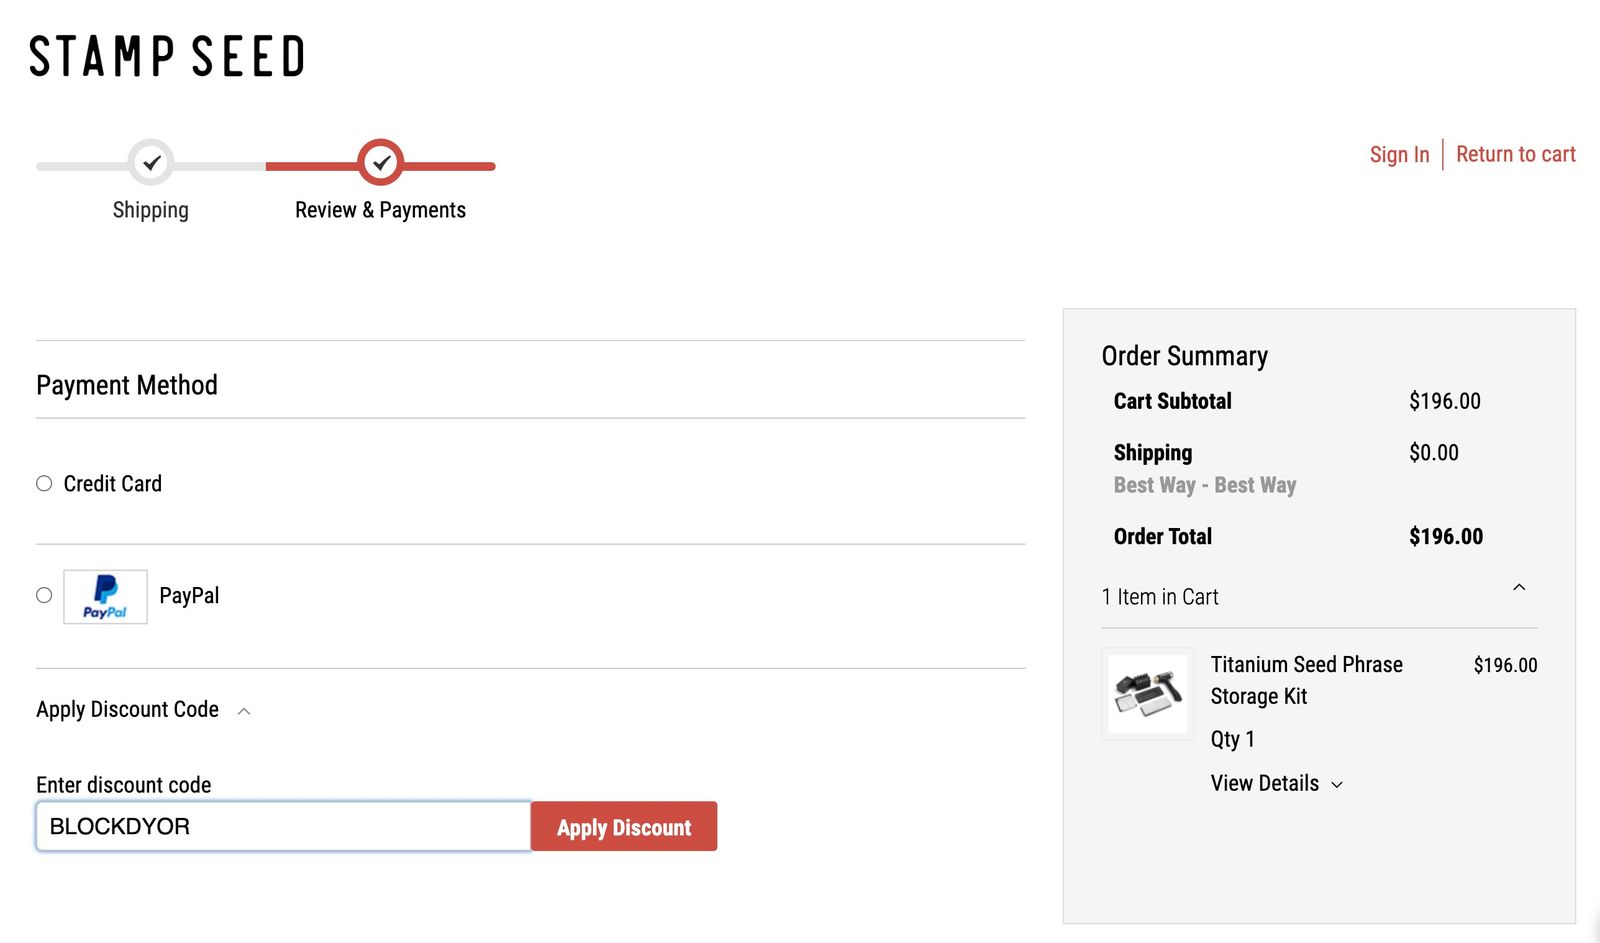Click the Return to cart link
The height and width of the screenshot is (943, 1600).
click(1515, 155)
